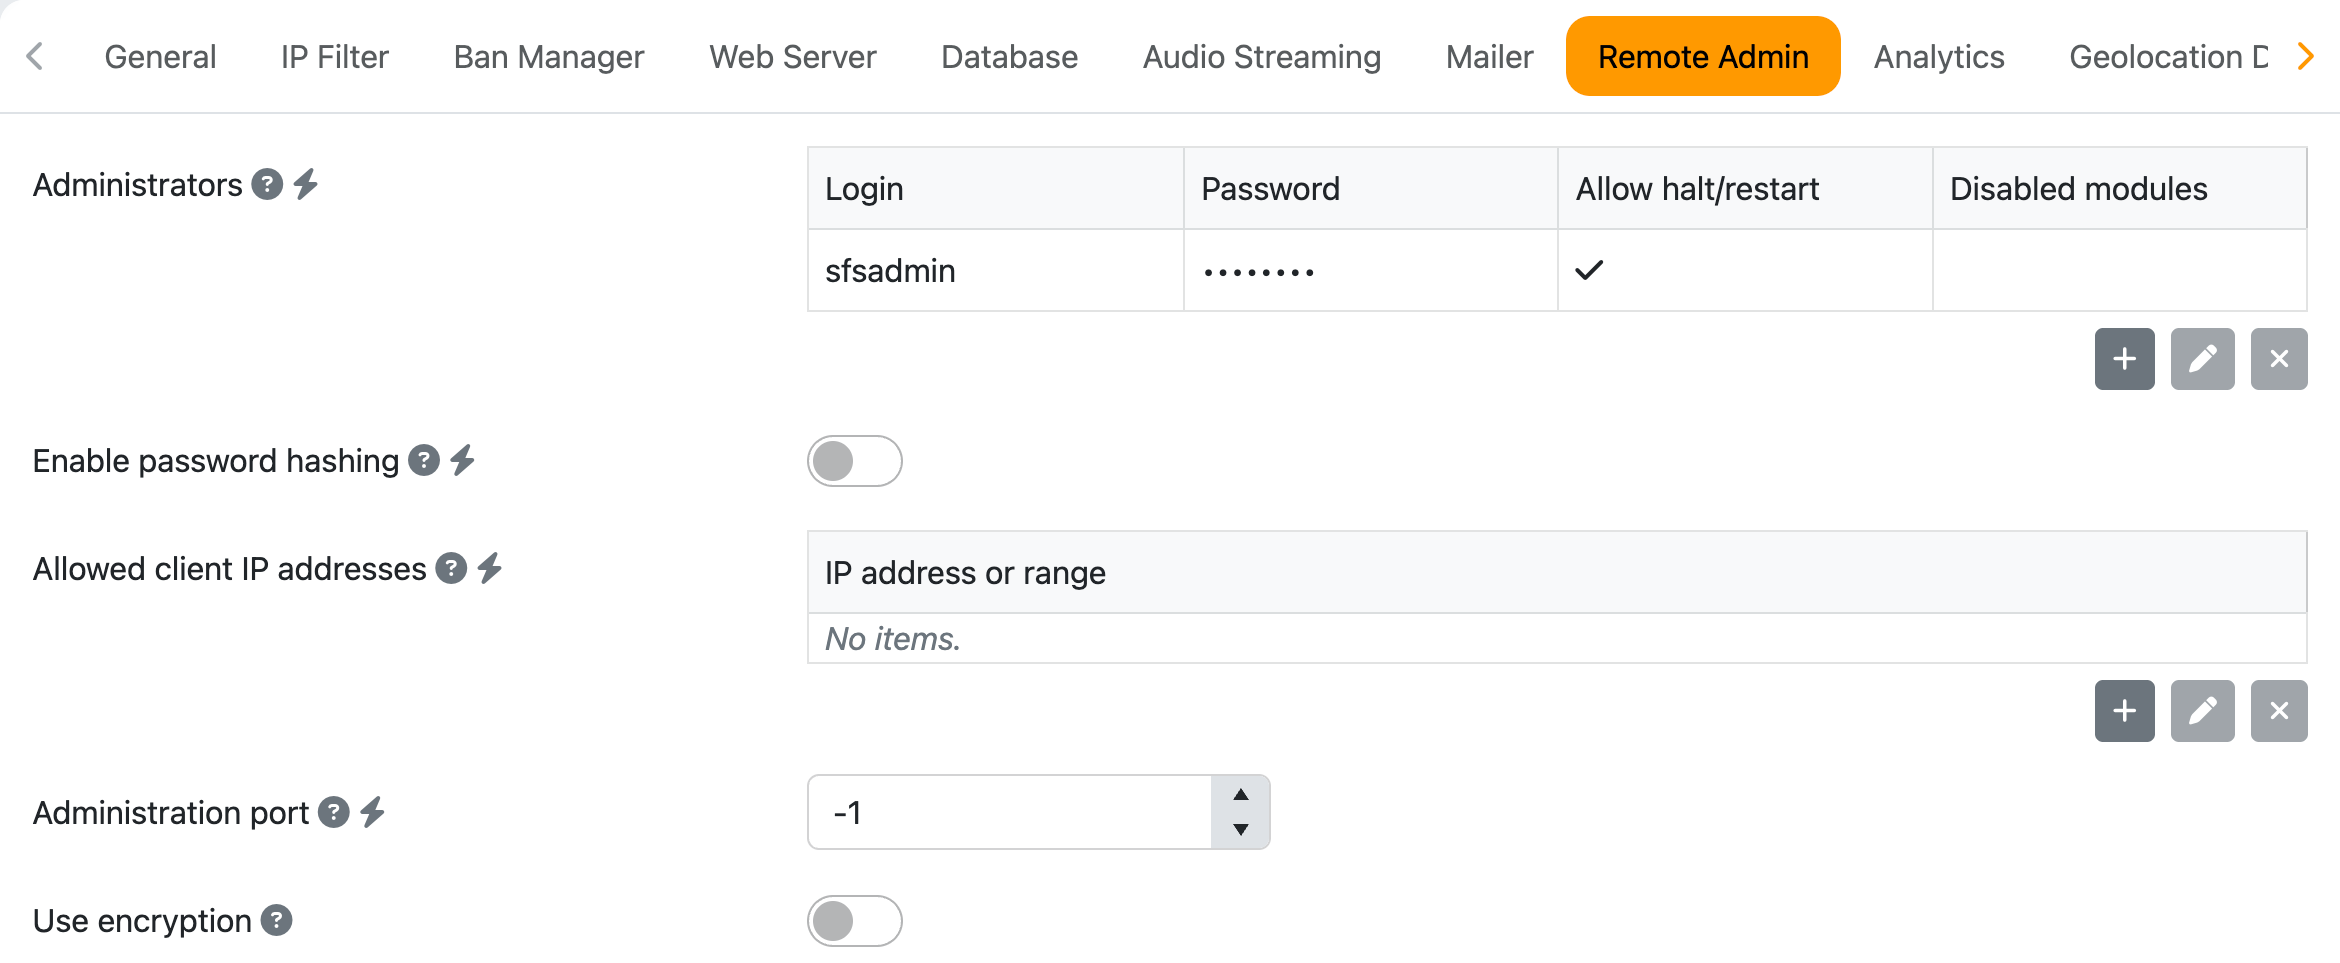Add a new administrator with the plus icon
Viewport: 2340px width, 963px height.
[x=2124, y=359]
